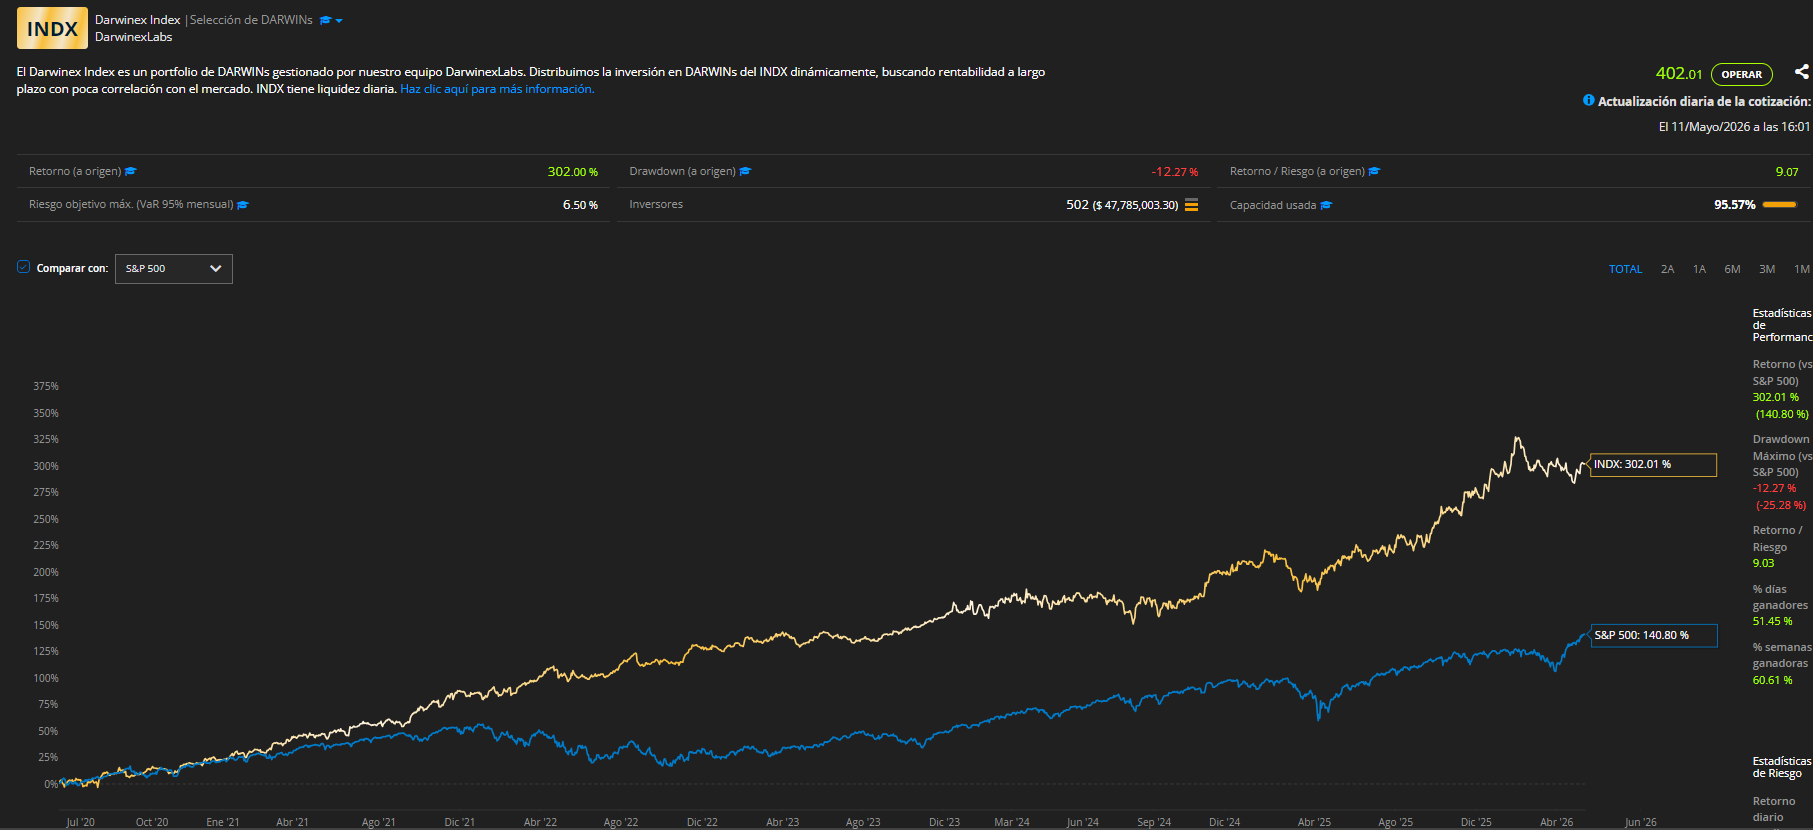Click the (-25.28 %) S&P drawdown stat

point(1781,506)
